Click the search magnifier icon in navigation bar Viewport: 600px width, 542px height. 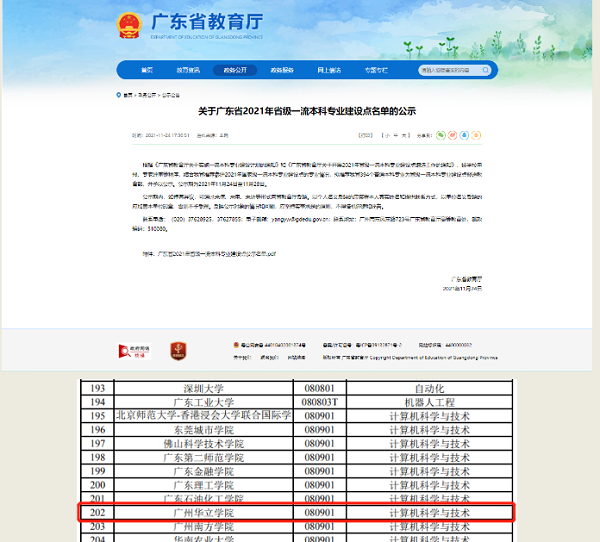485,70
